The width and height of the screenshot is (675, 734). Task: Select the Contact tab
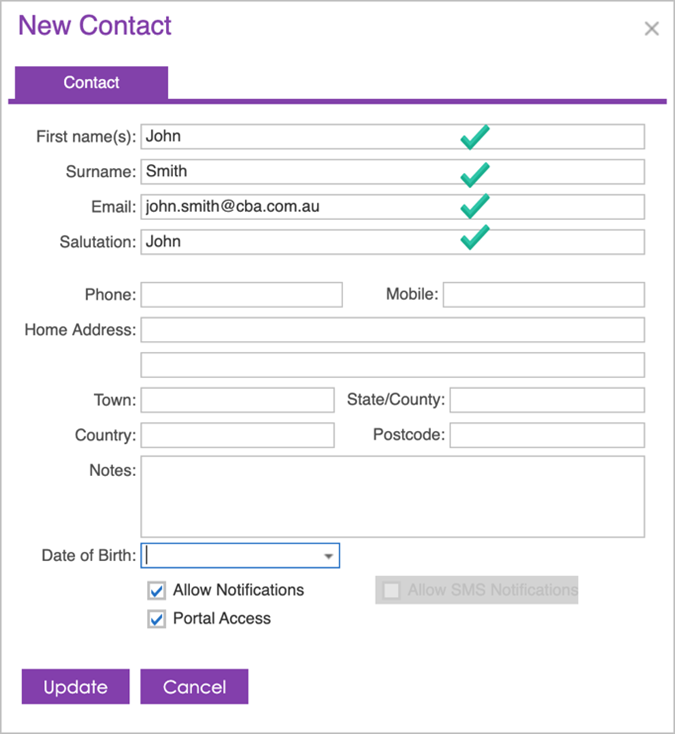tap(91, 83)
